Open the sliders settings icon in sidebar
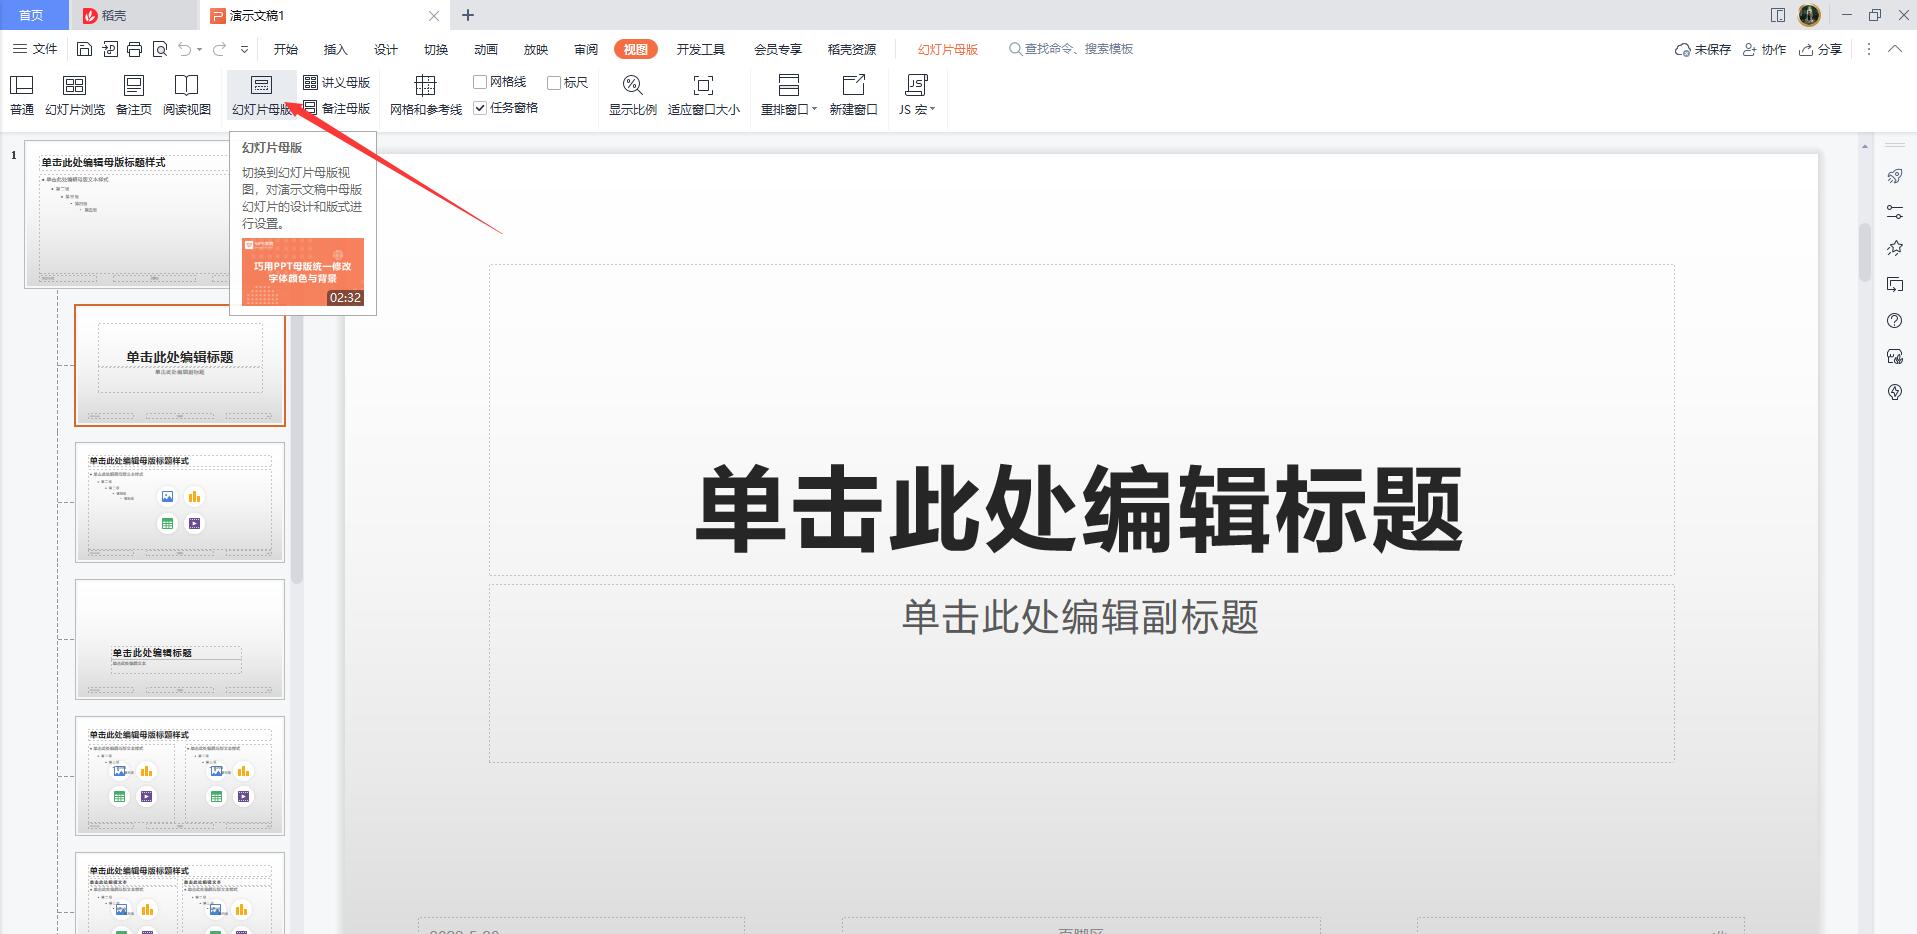This screenshot has width=1917, height=934. tap(1895, 212)
